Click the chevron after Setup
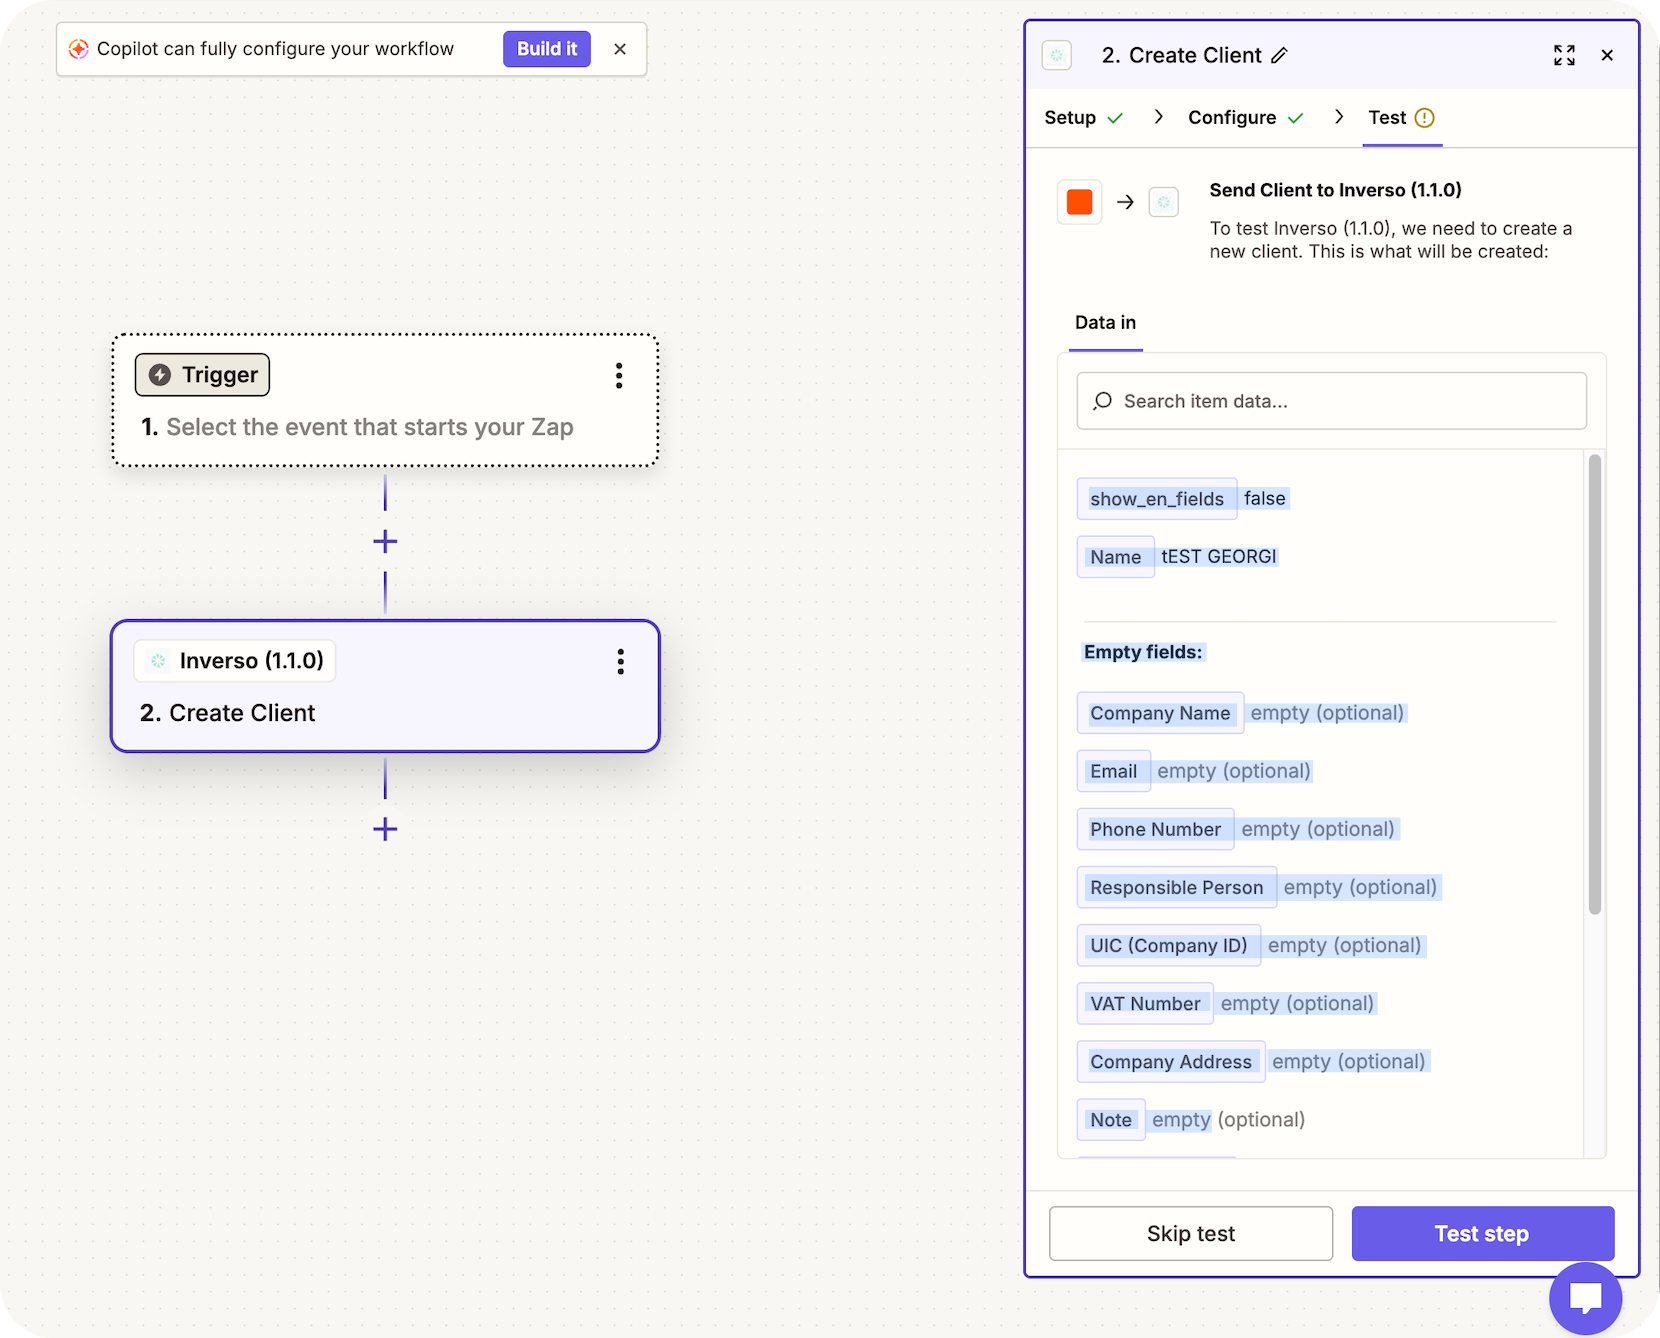 tap(1158, 117)
